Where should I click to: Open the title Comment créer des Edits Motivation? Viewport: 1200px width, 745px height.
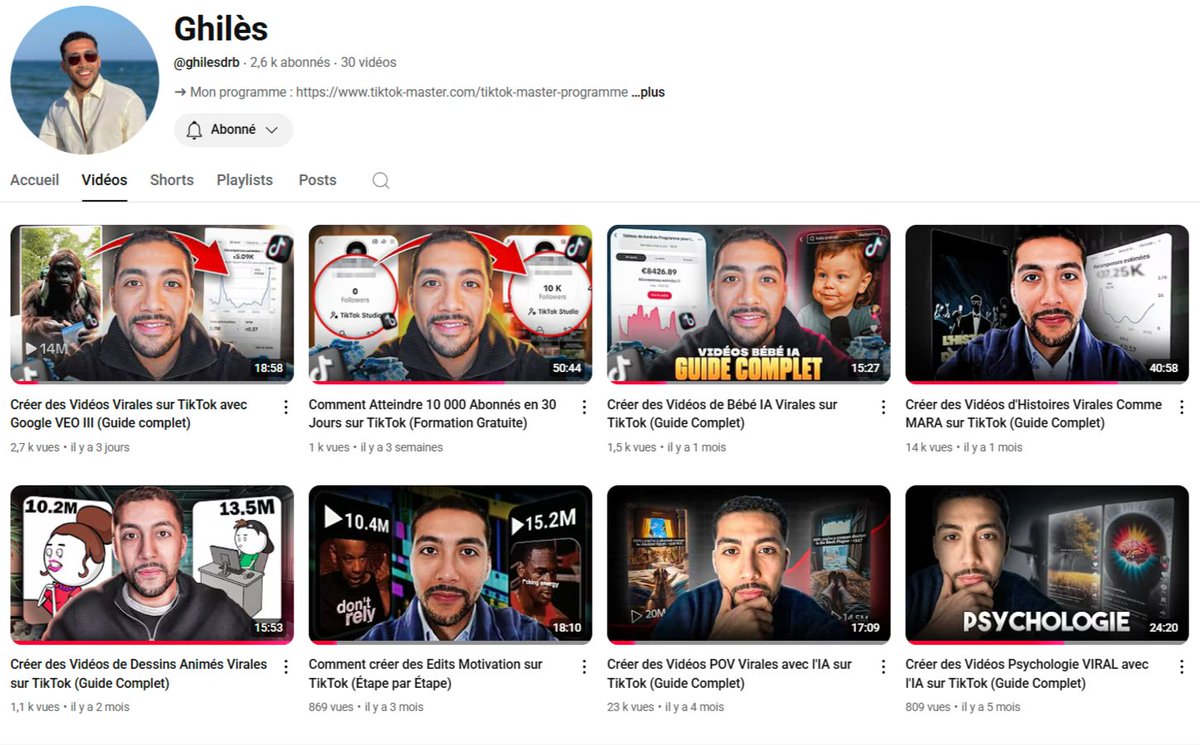[x=426, y=674]
